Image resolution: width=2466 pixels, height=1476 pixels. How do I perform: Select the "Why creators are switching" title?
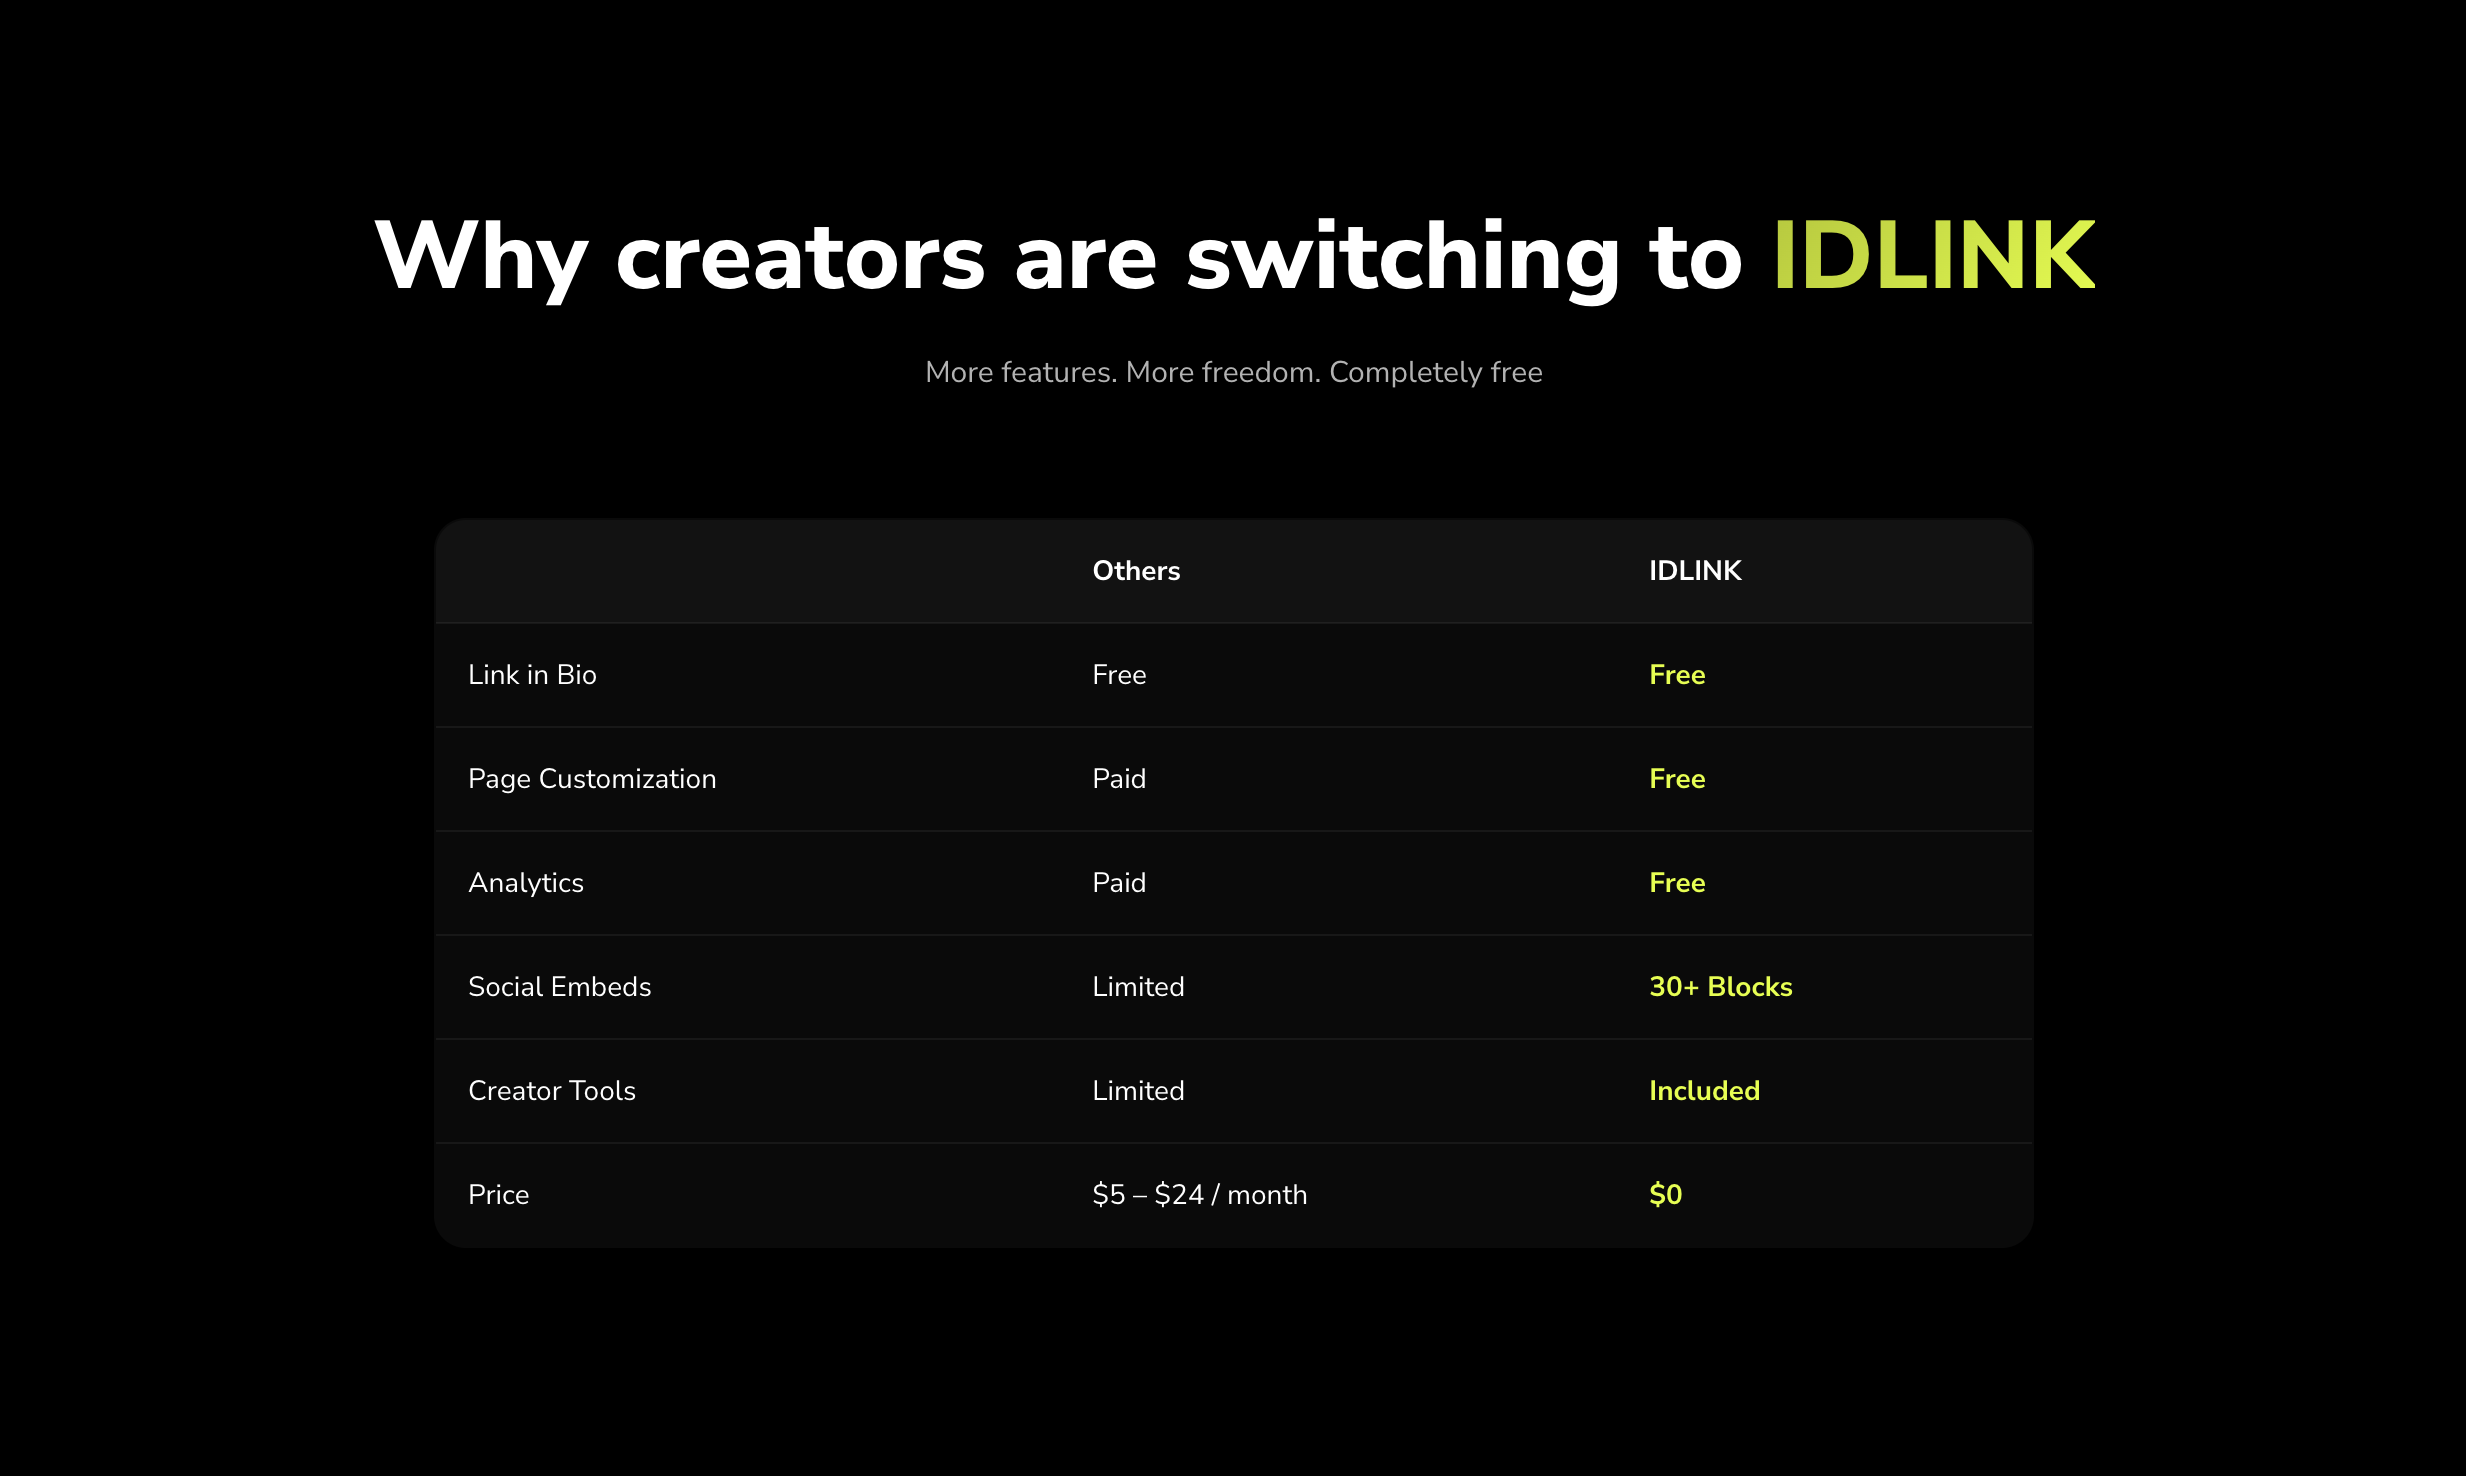tap(1050, 258)
